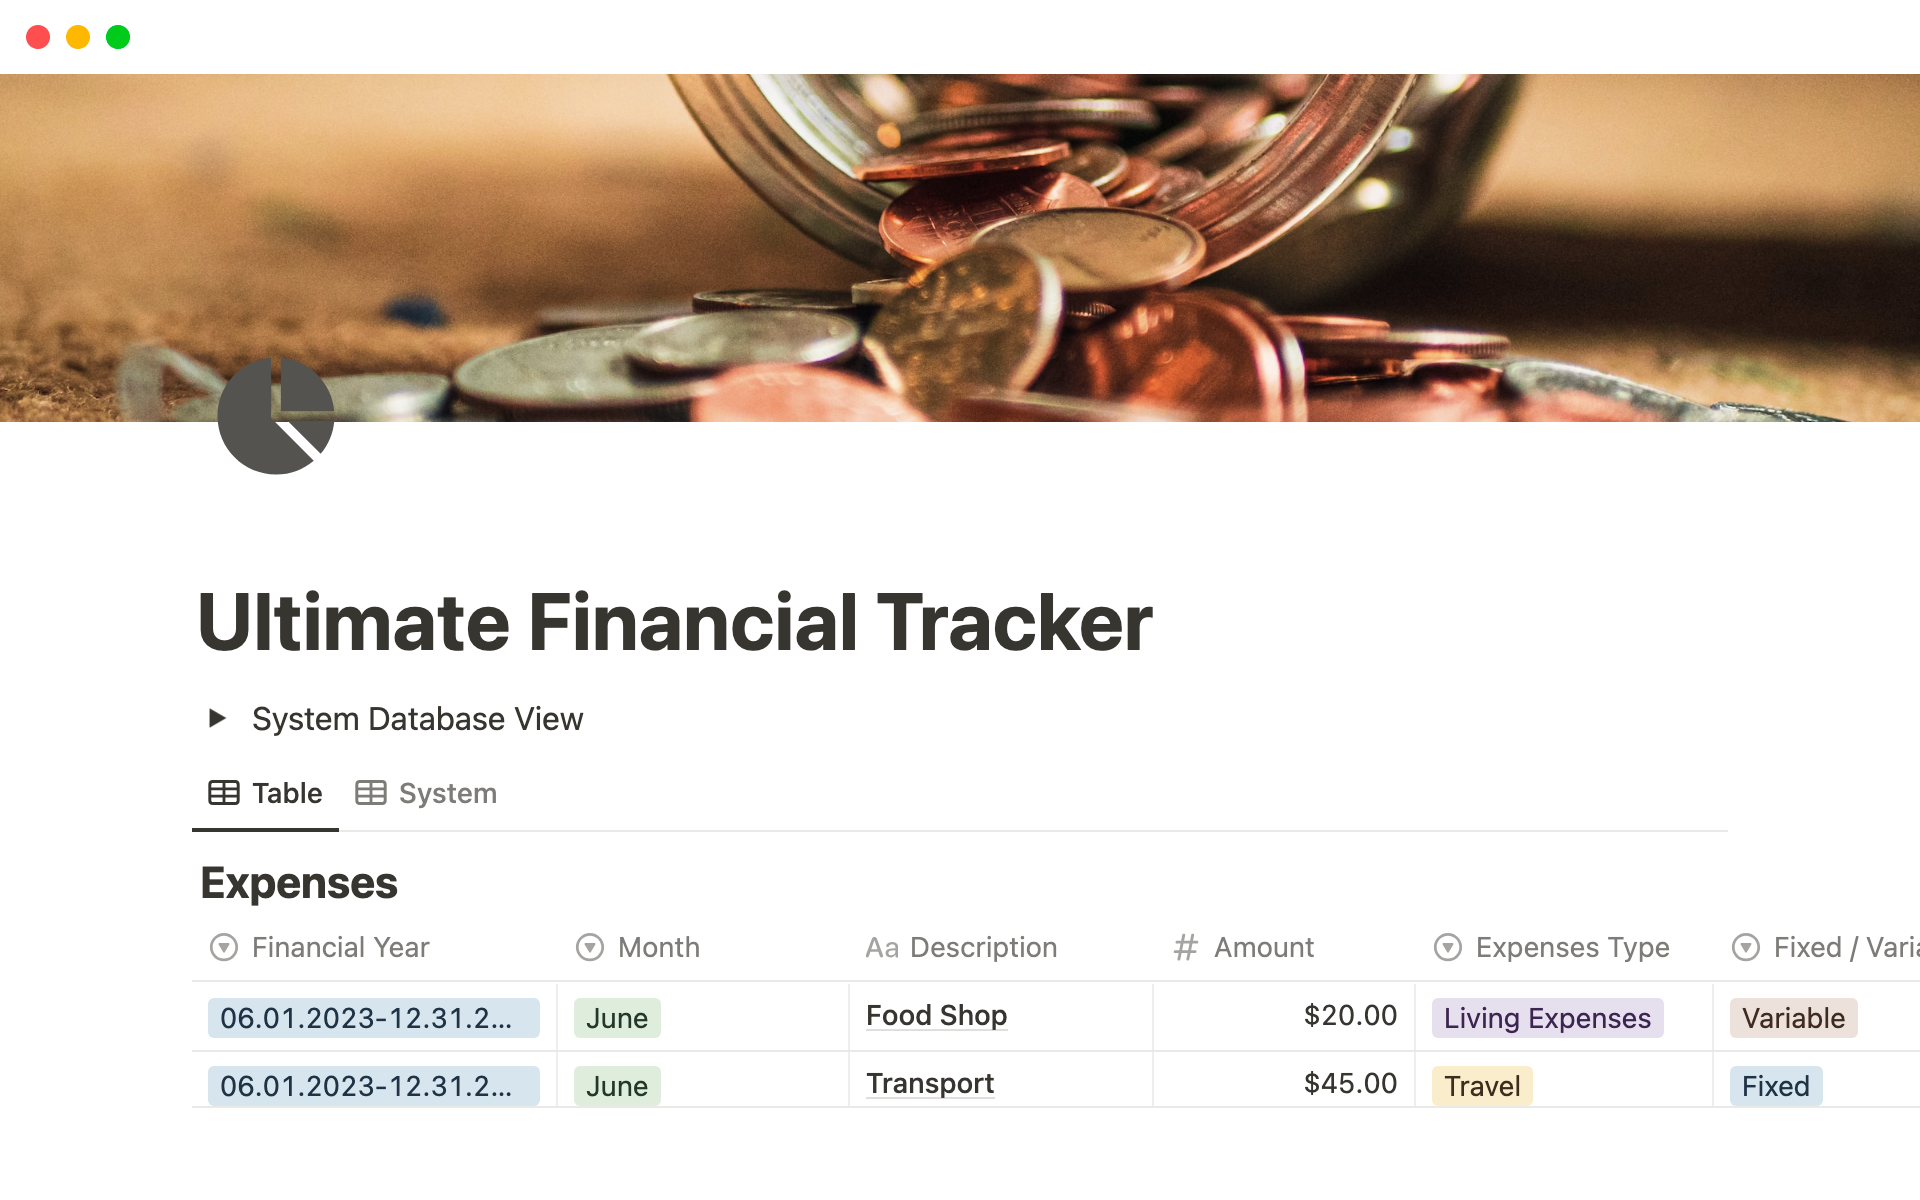Open the Variable tag dropdown

pos(1793,1018)
